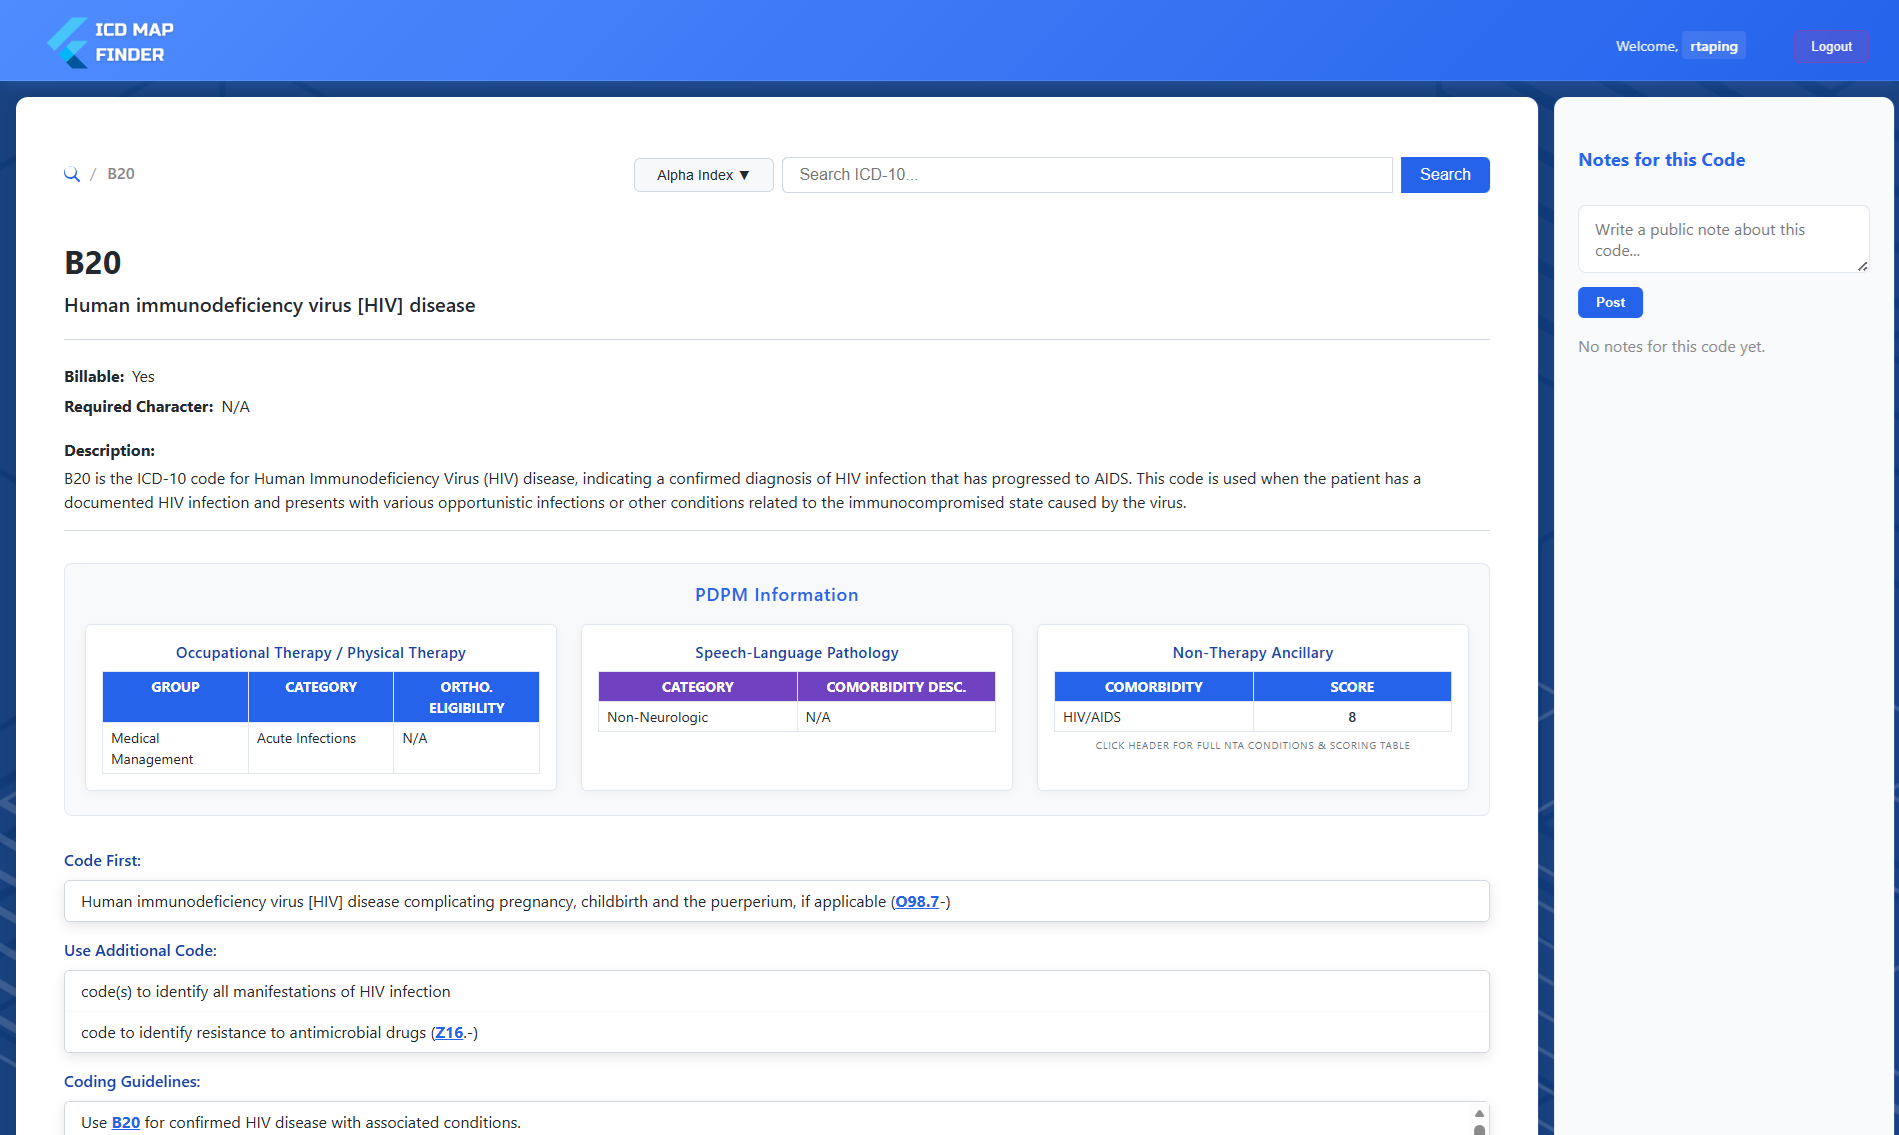This screenshot has height=1135, width=1899.
Task: Open the O98.7 code link under Code First
Action: 916,901
